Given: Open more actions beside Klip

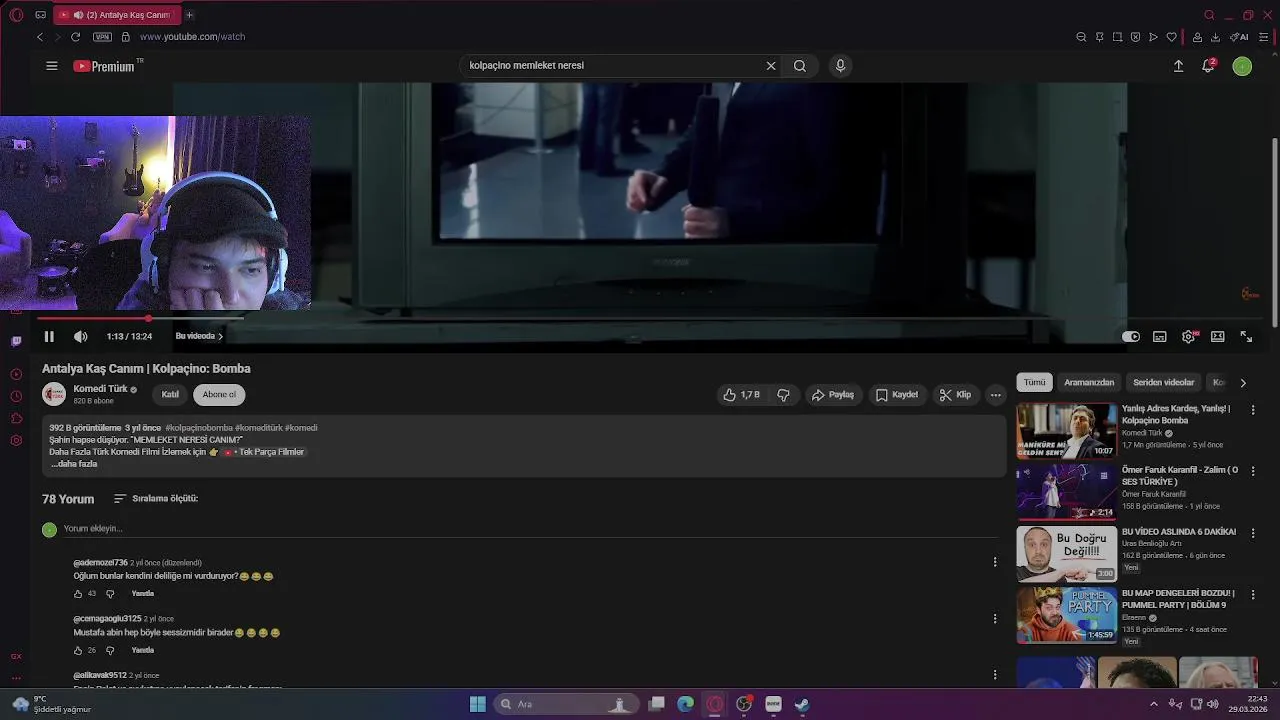Looking at the screenshot, I should pos(995,395).
